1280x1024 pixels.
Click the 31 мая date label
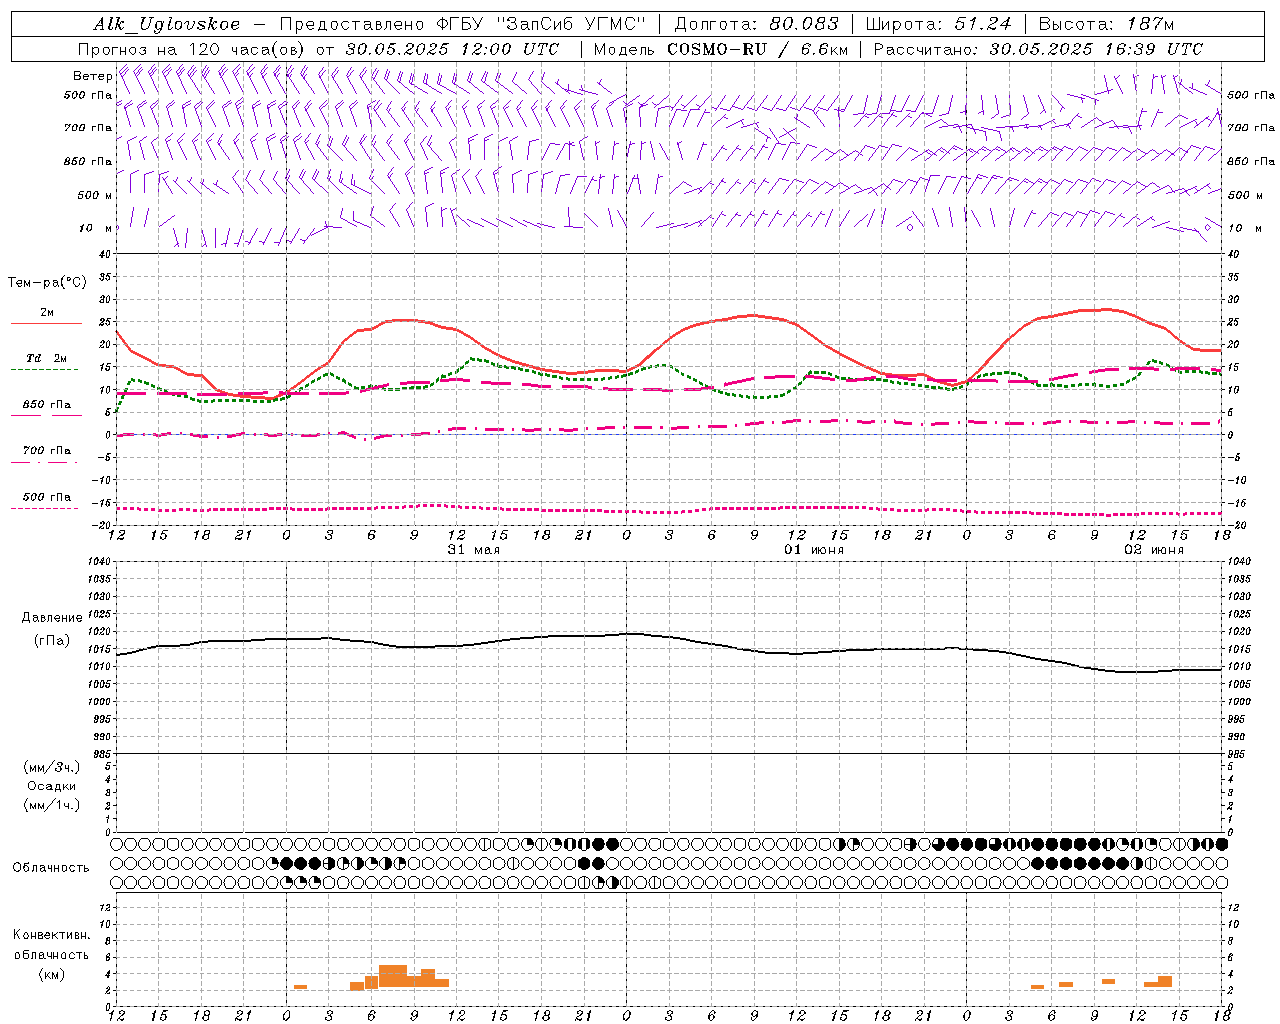(474, 550)
